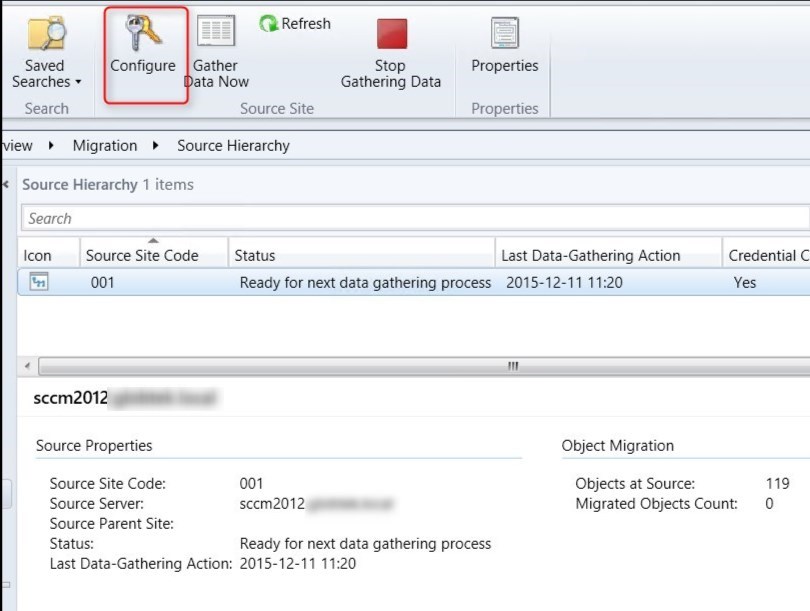Sort by Source Site Code column
Screen dimensions: 810x611
142,256
